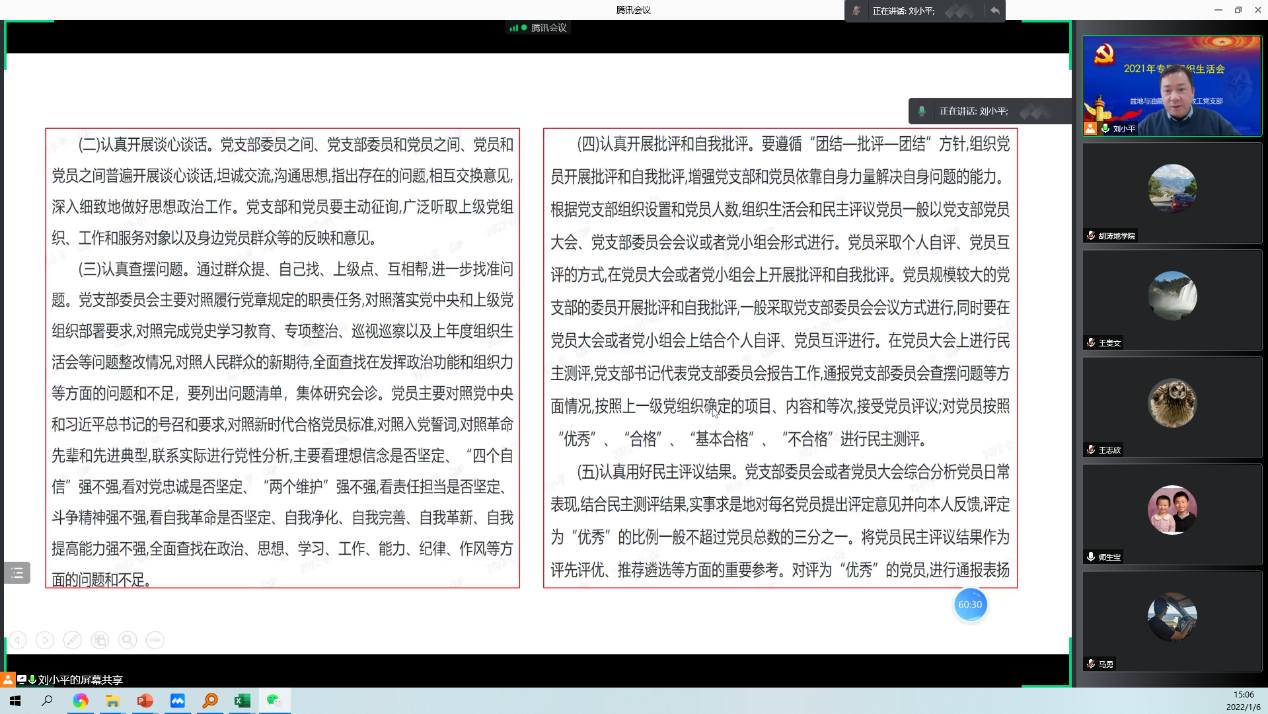Viewport: 1268px width, 714px height.
Task: Click the 60:30 timer bubble
Action: click(970, 604)
